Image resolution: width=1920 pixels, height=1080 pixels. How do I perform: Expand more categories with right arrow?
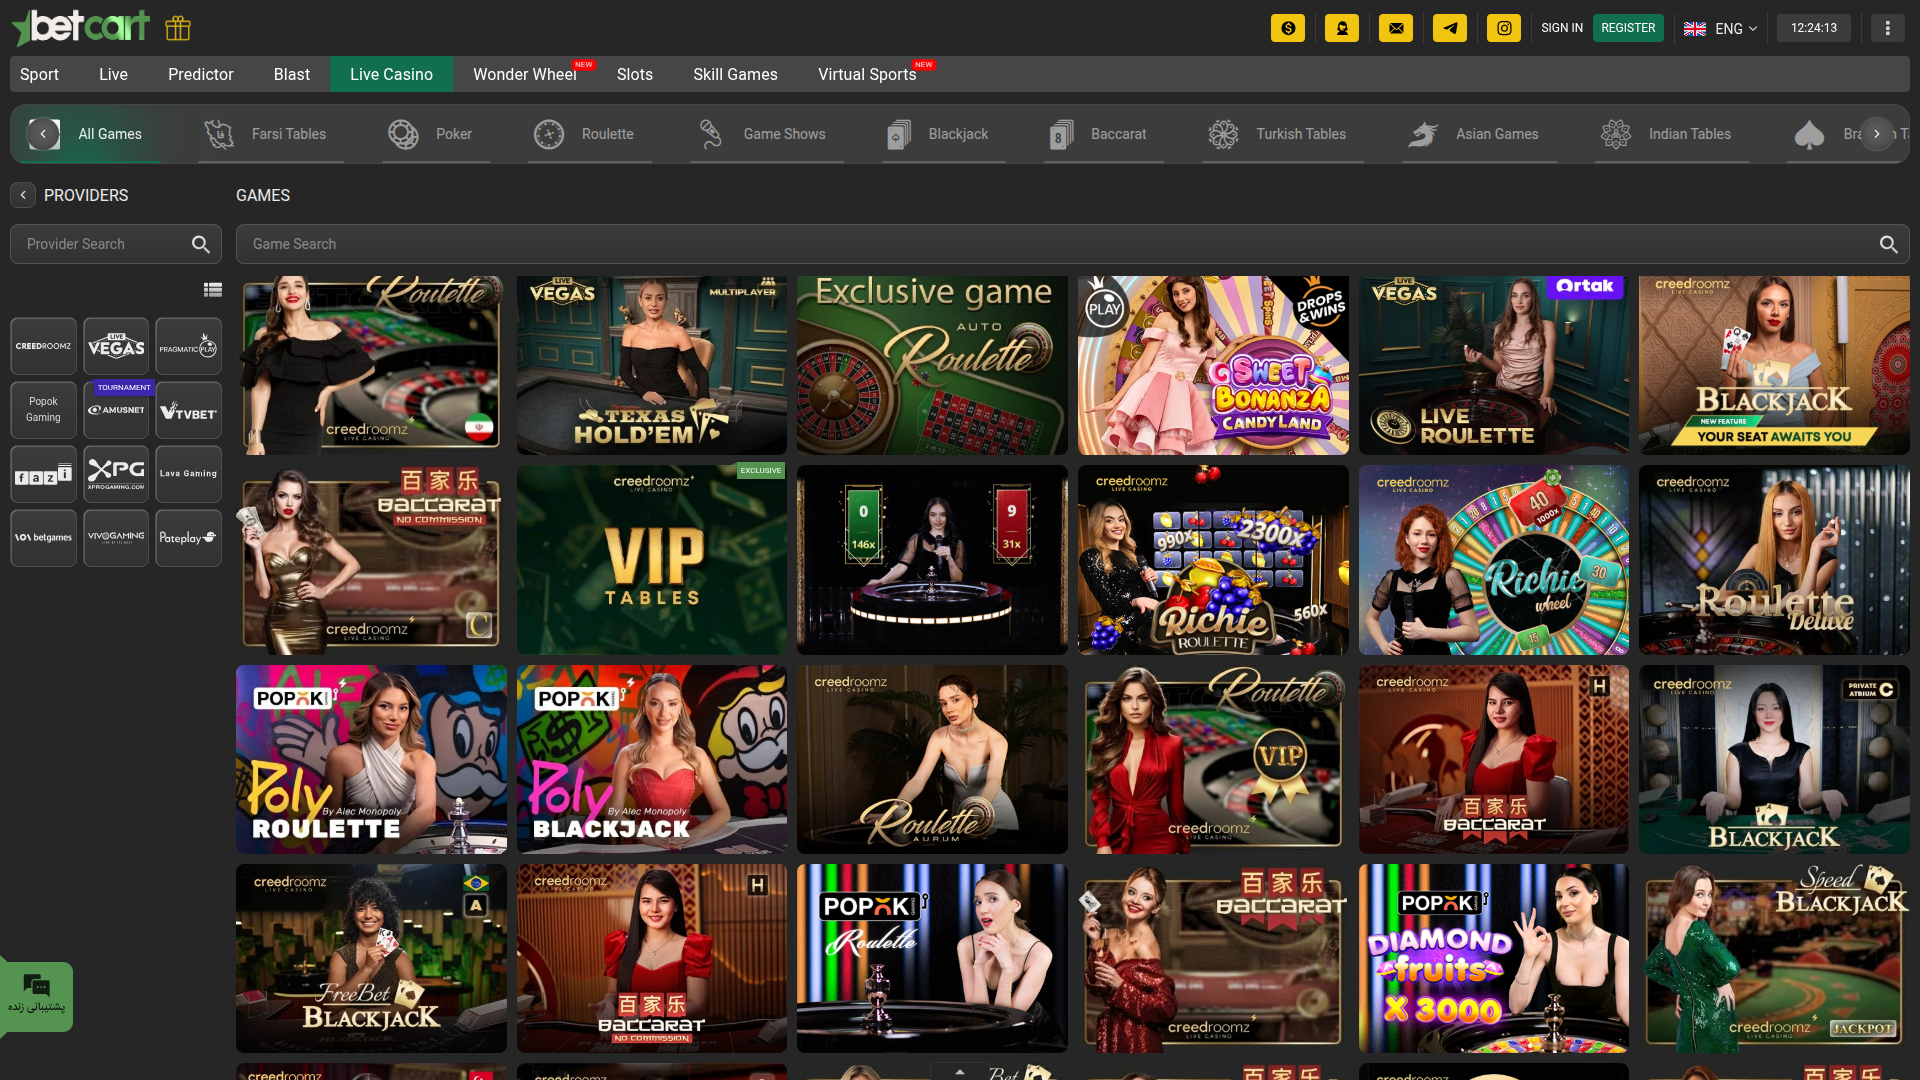tap(1877, 133)
